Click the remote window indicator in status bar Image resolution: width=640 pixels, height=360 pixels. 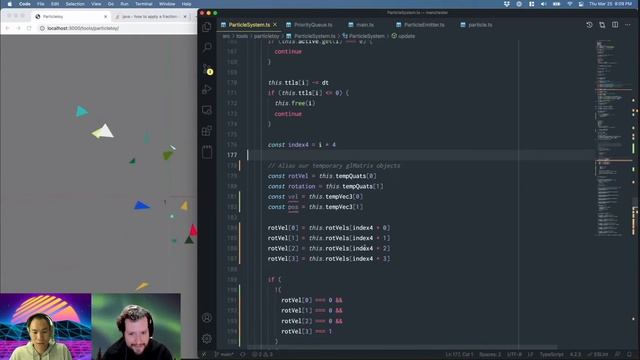[x=204, y=354]
